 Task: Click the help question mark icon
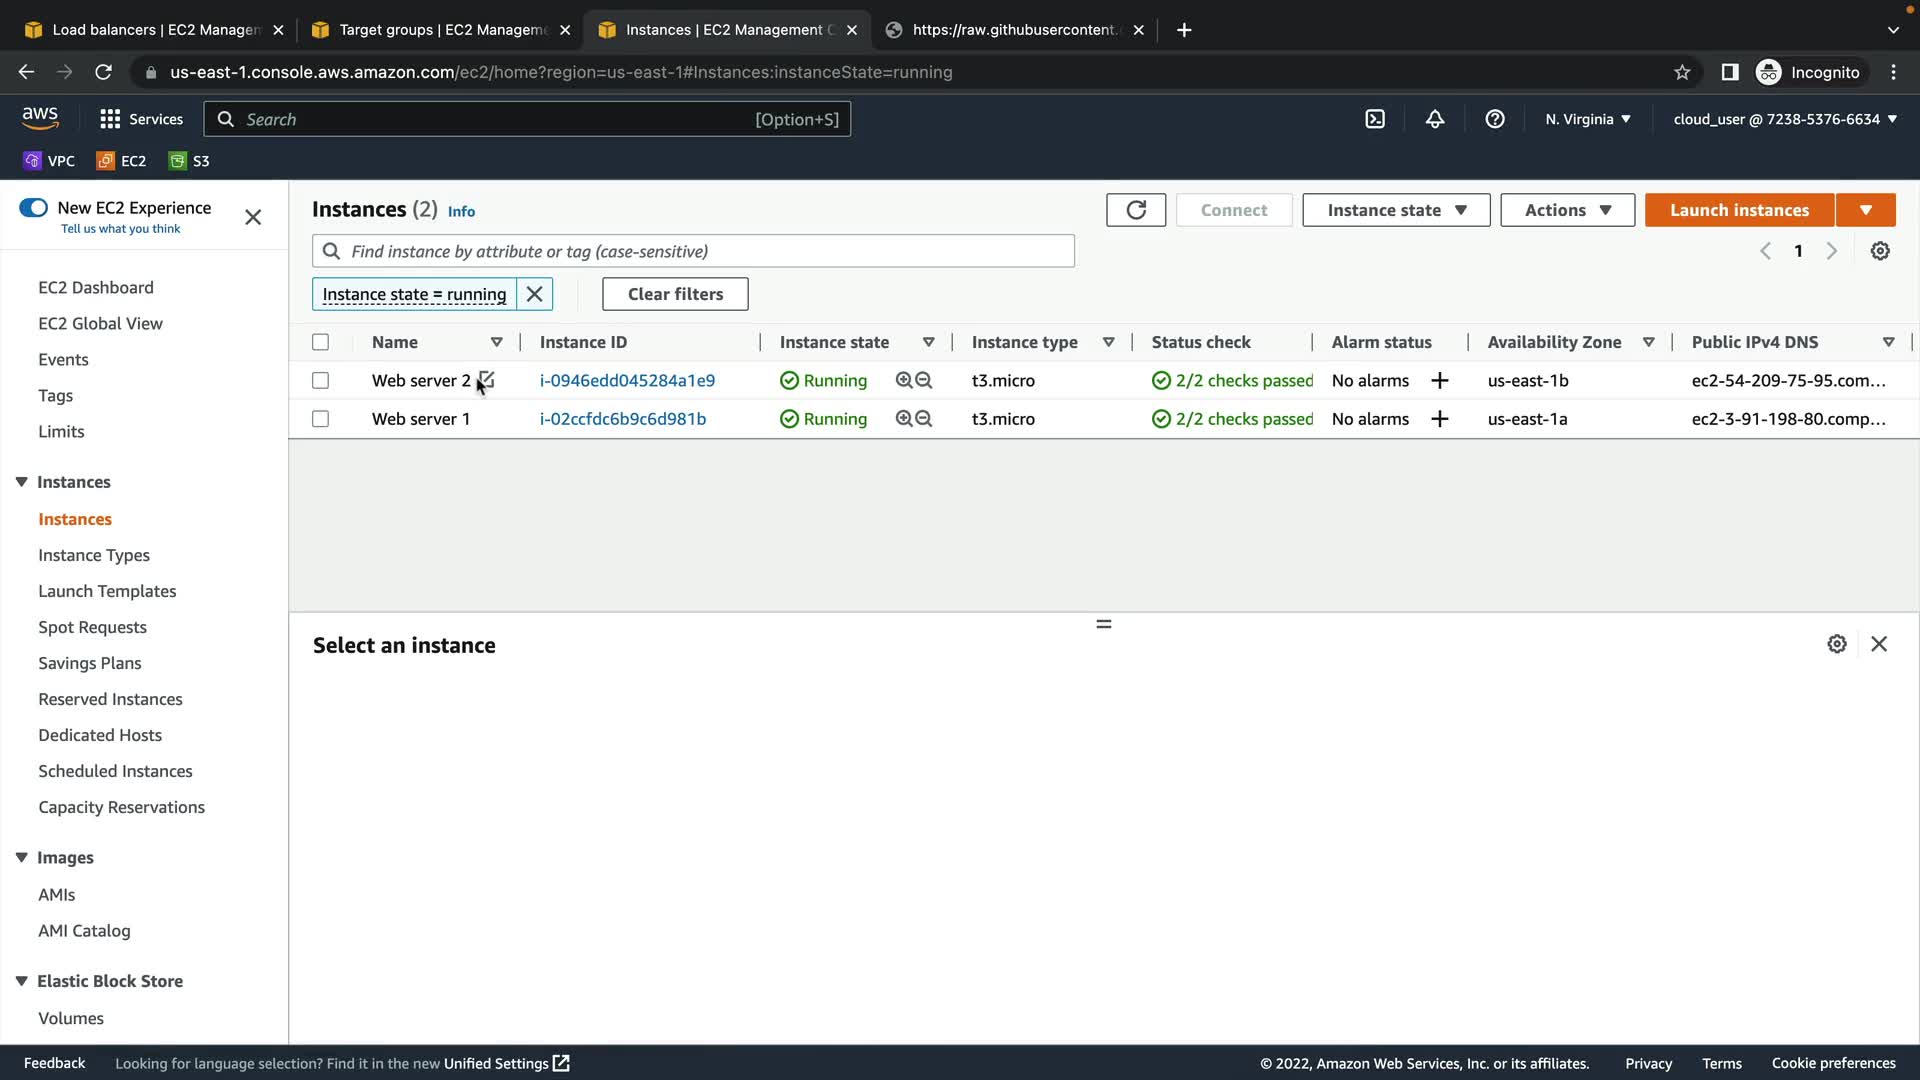(1495, 119)
